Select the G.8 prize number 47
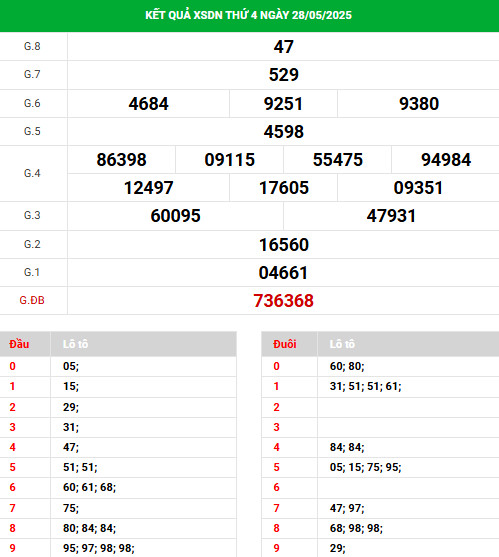 [283, 47]
